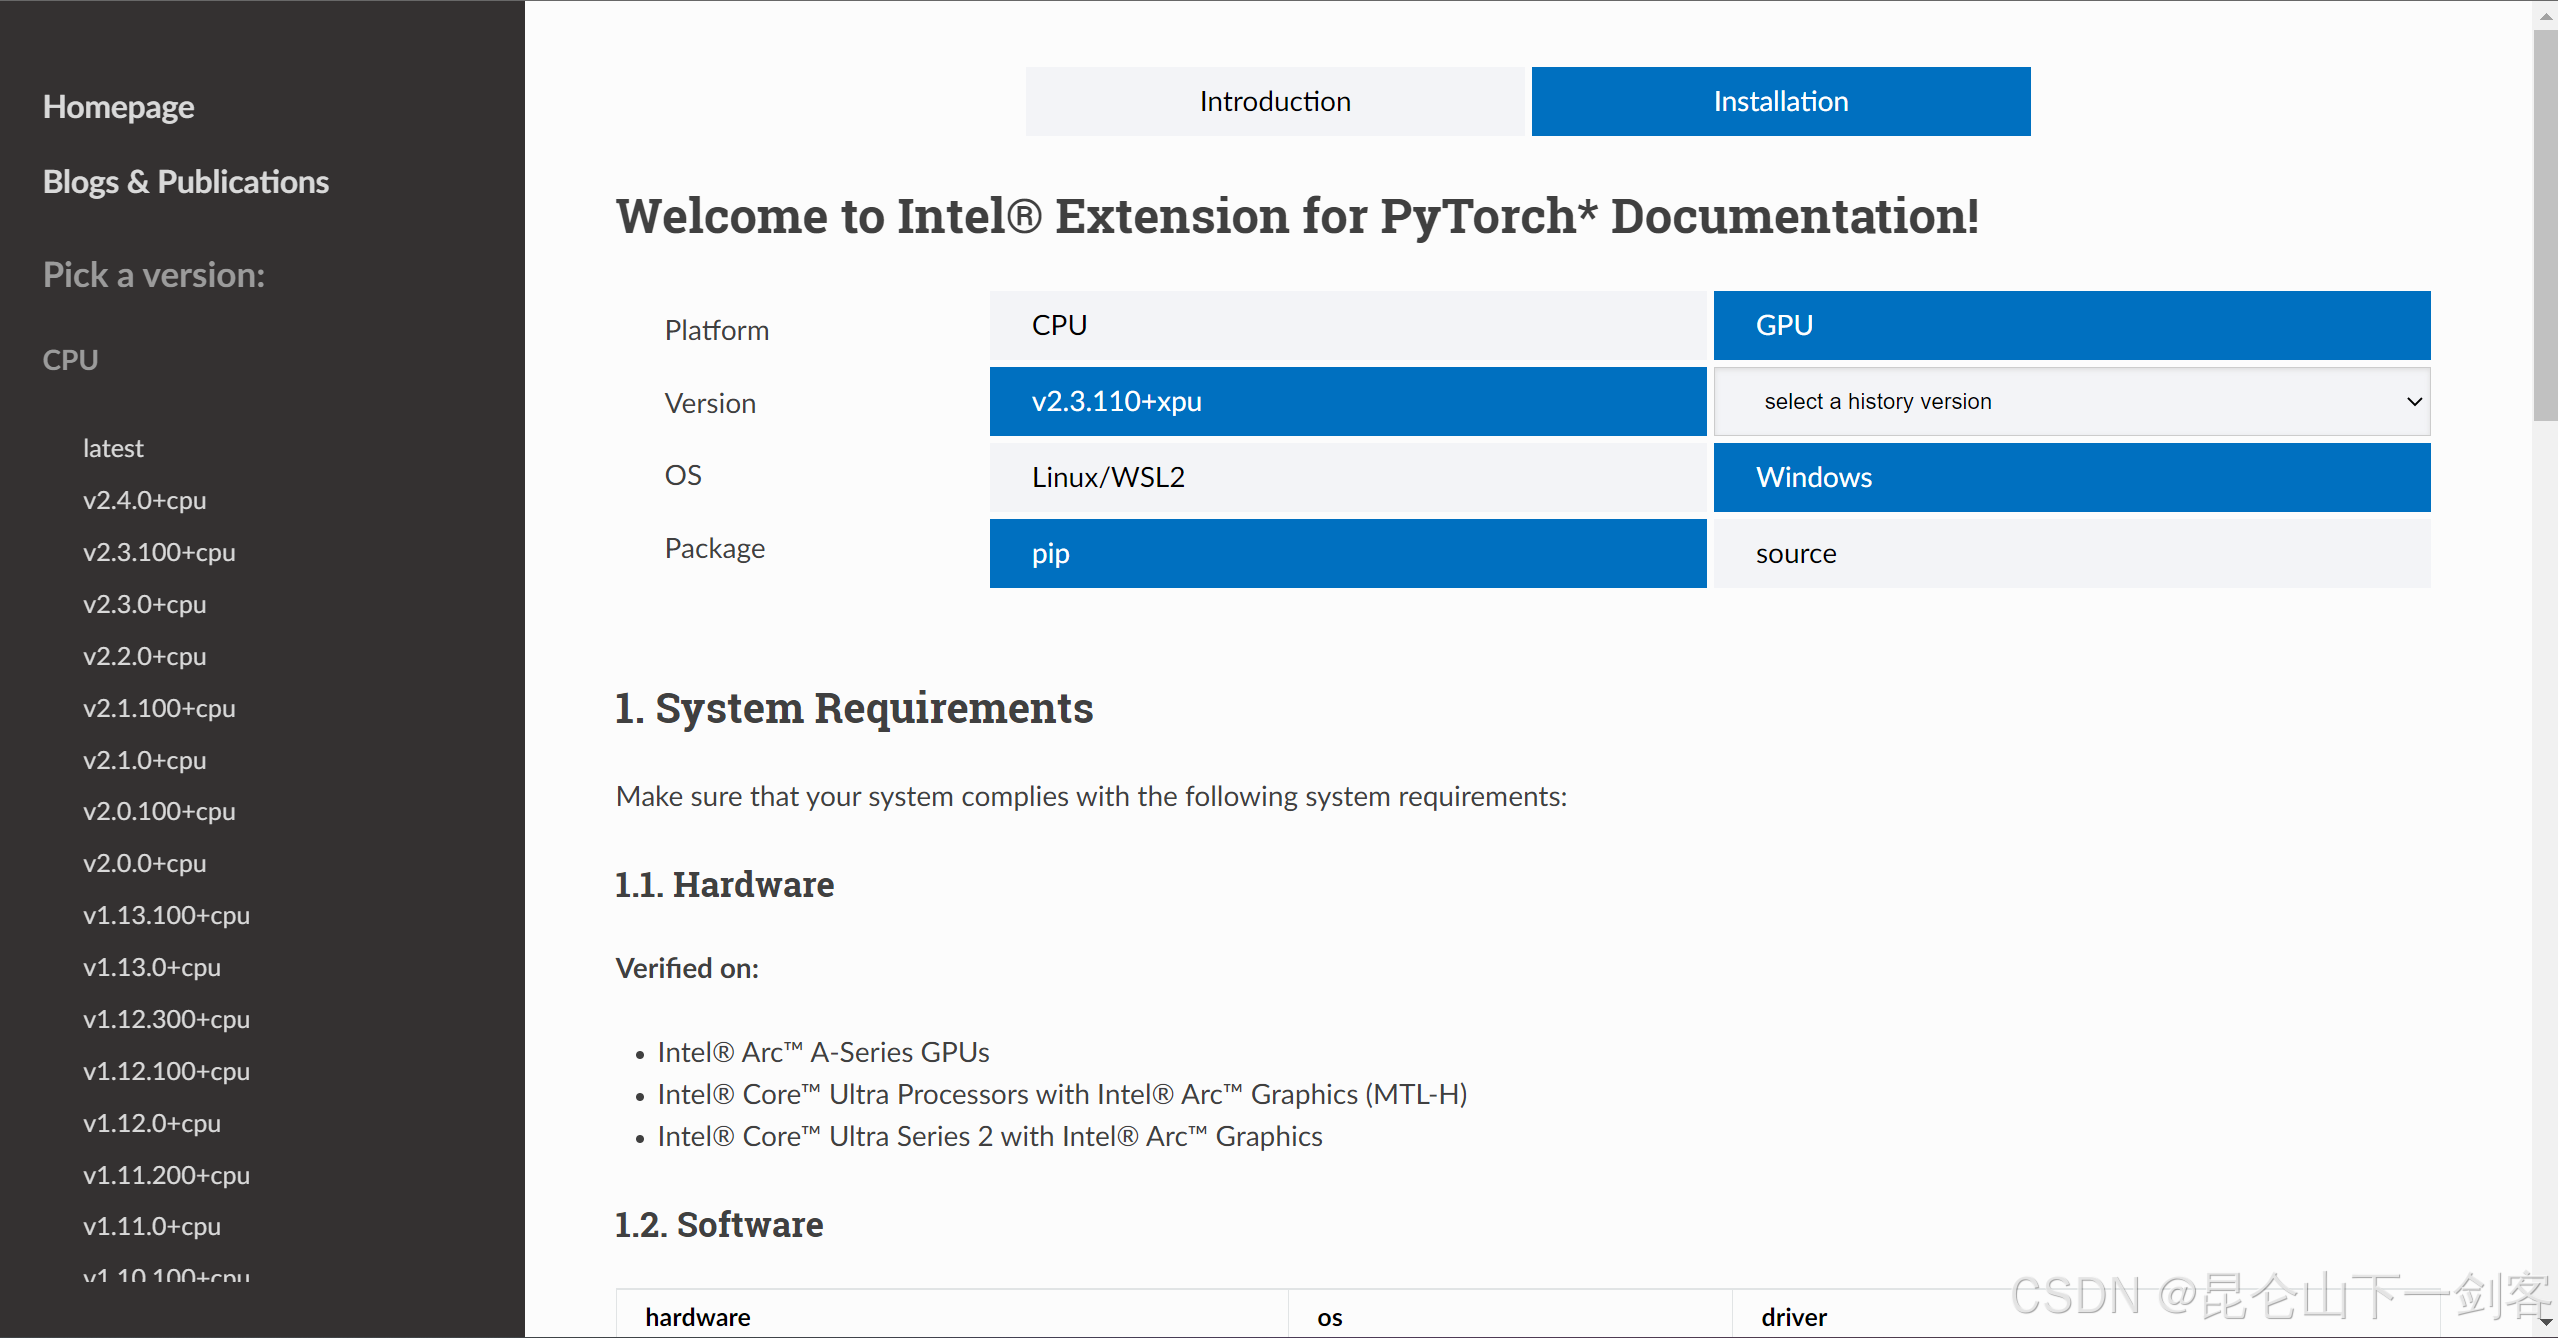Open v2.0.0+cpu release docs

144,863
